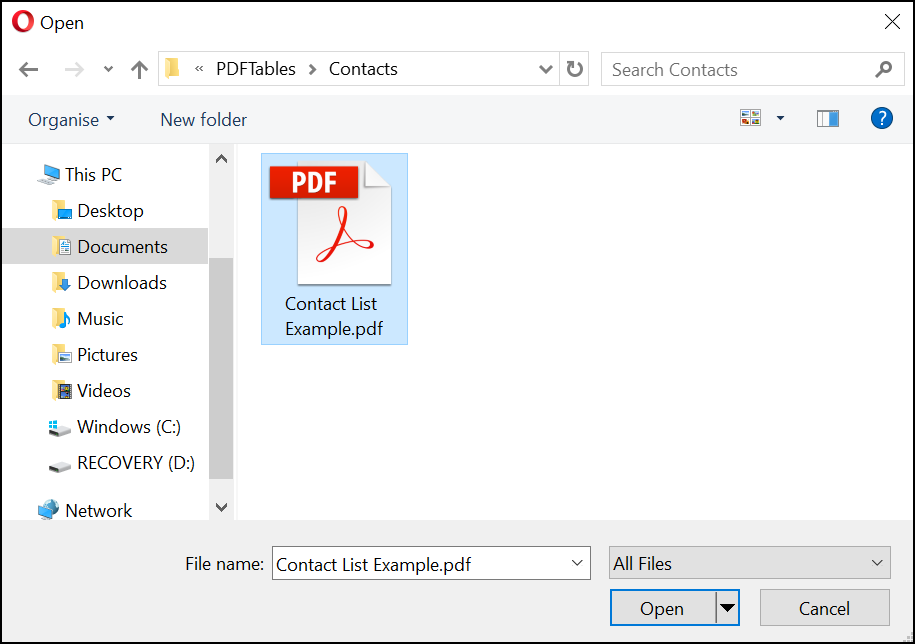Switch to the Contacts breadcrumb location
The image size is (915, 644).
point(362,69)
